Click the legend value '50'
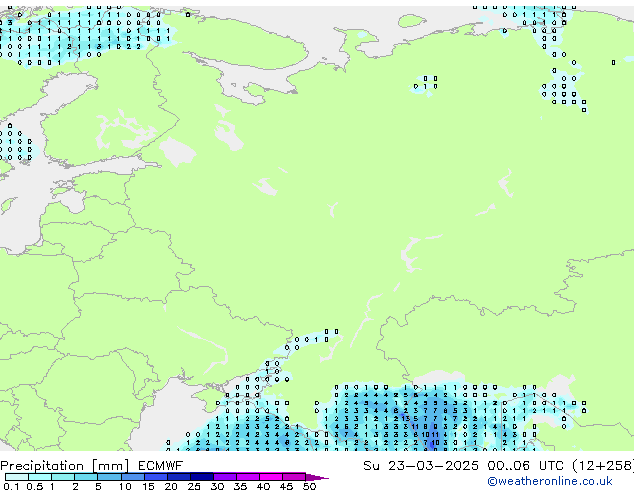The width and height of the screenshot is (634, 490). (309, 486)
